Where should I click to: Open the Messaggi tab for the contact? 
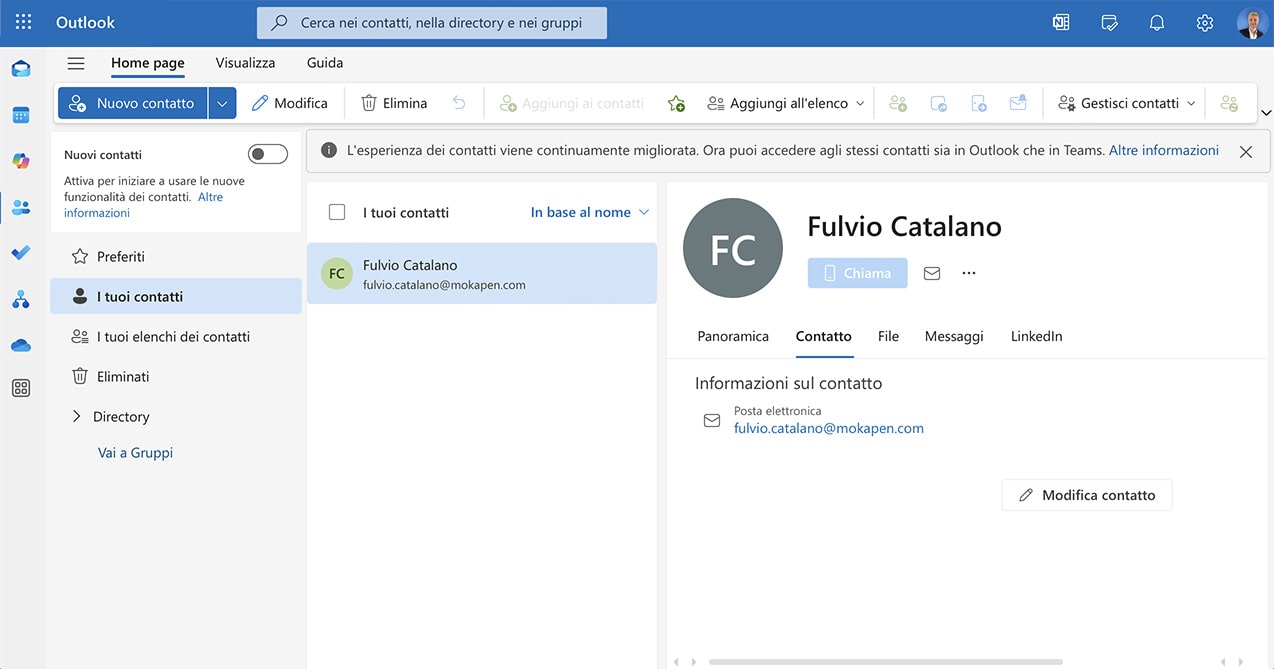click(954, 336)
